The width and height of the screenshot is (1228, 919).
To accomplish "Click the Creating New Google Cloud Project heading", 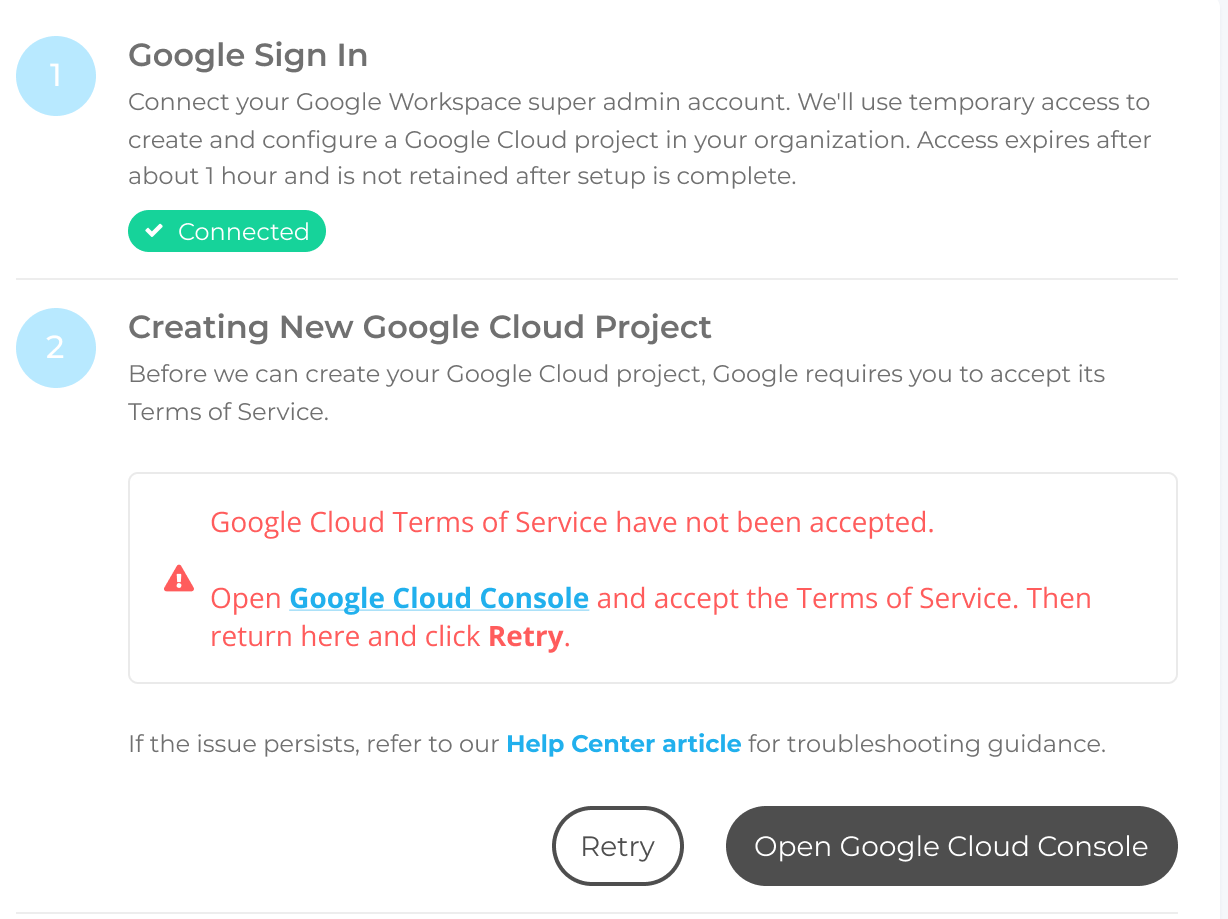I will [420, 327].
